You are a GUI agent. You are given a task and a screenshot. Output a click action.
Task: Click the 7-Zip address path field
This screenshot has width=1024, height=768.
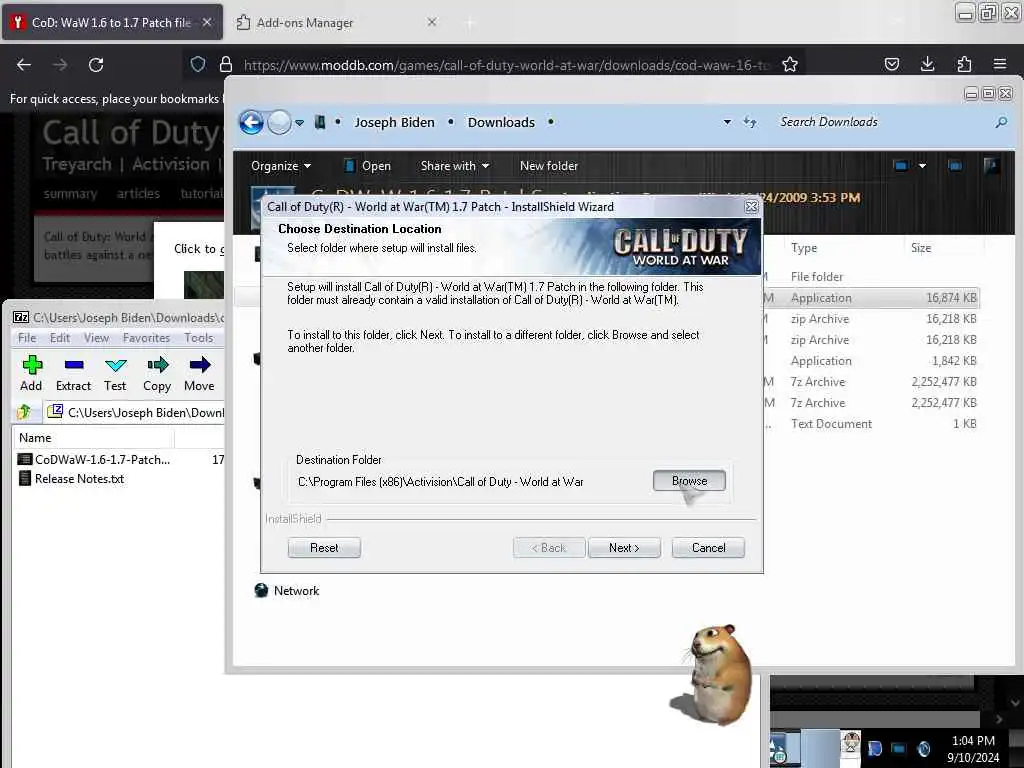pos(136,412)
